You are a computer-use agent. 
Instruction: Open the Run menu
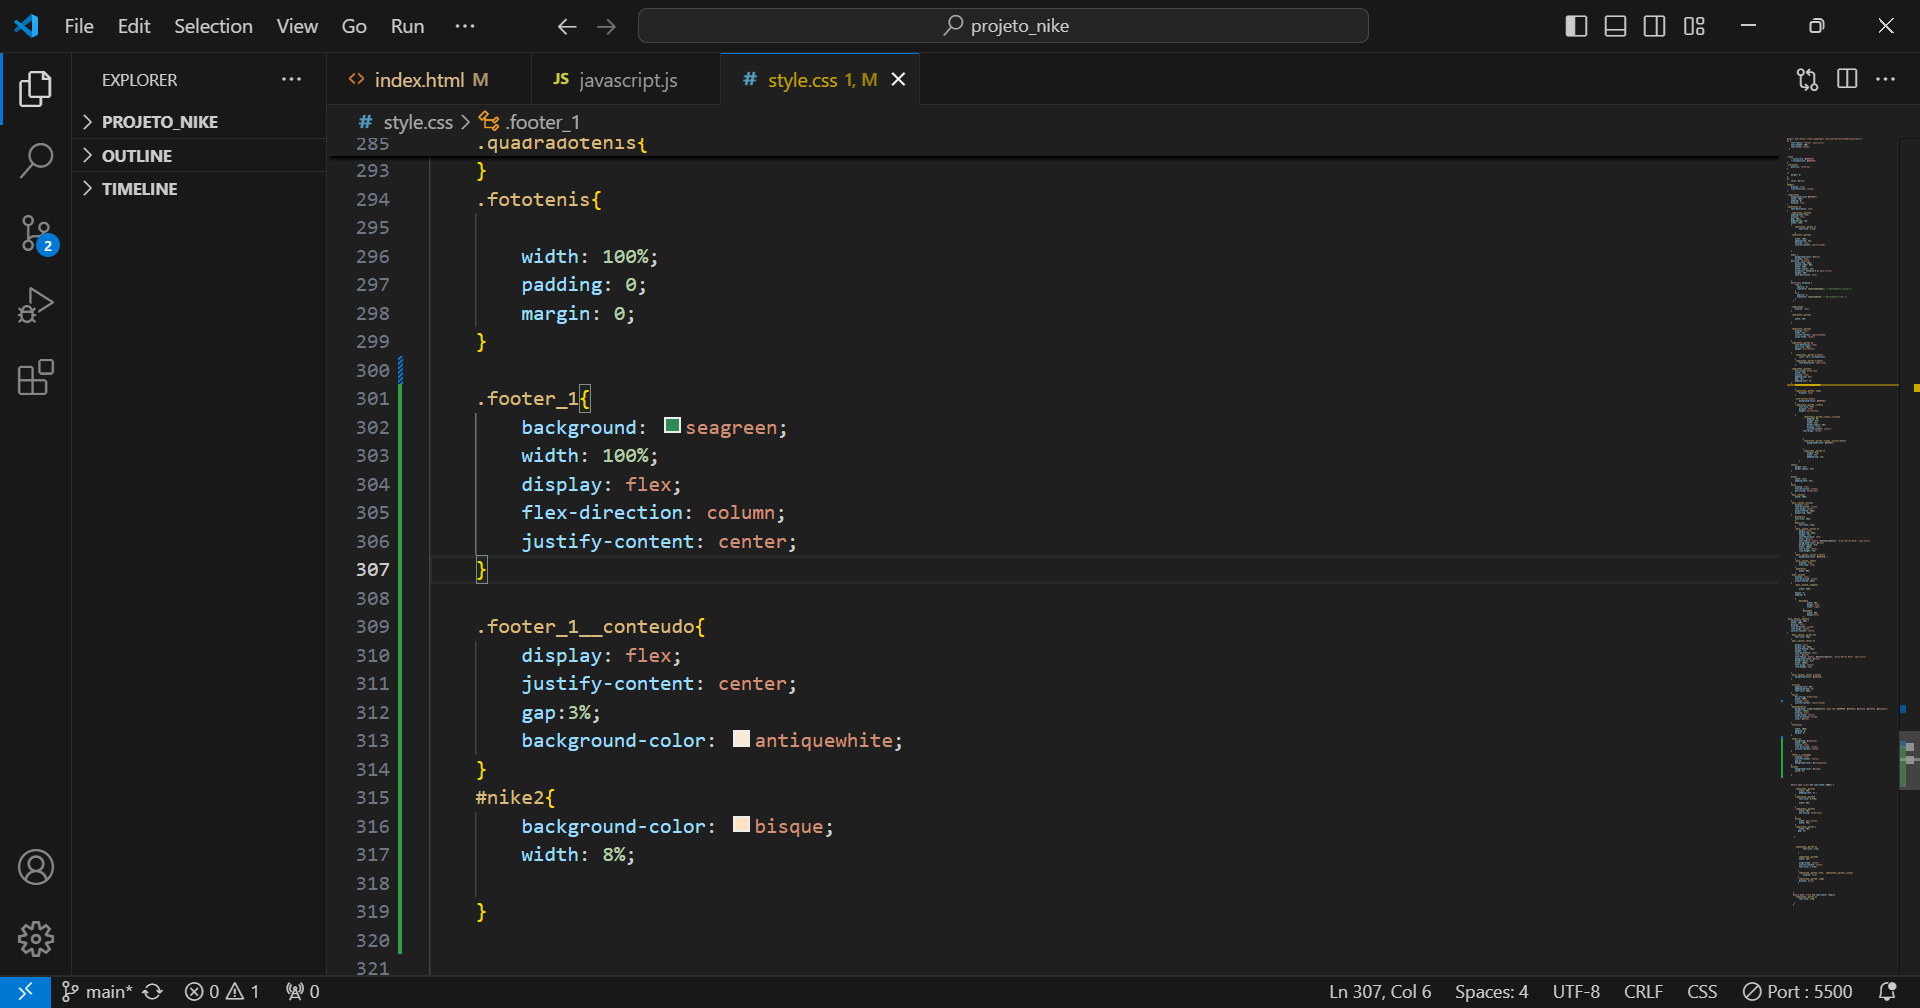point(407,26)
